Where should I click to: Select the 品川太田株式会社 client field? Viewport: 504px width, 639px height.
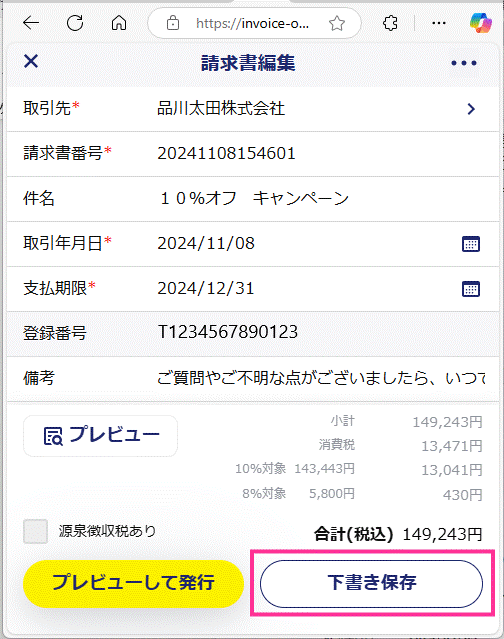click(221, 108)
